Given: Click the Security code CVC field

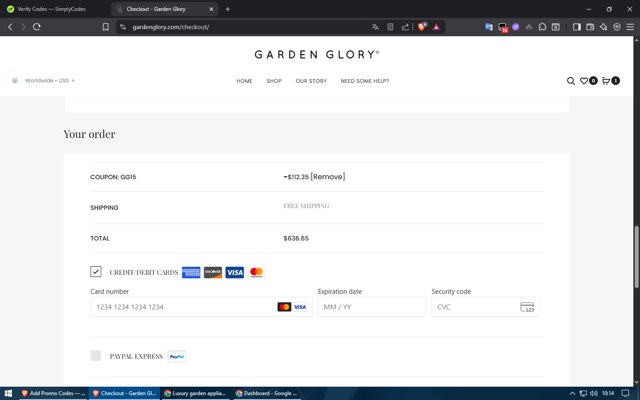Looking at the screenshot, I should tap(485, 307).
